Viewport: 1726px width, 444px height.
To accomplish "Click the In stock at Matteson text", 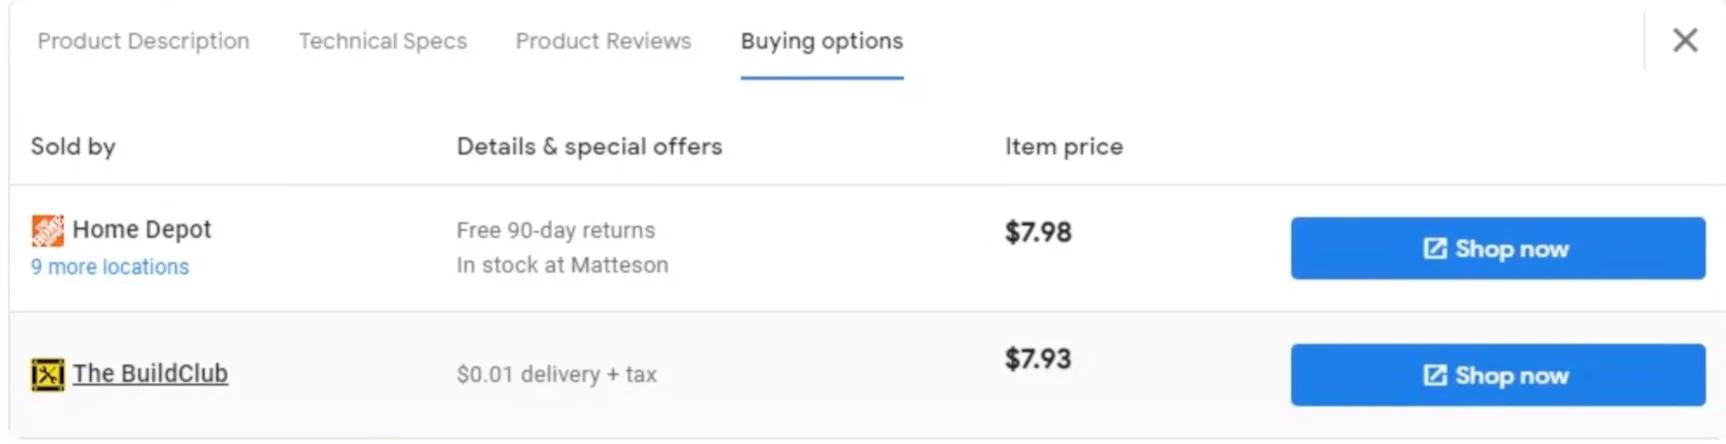I will click(x=562, y=265).
